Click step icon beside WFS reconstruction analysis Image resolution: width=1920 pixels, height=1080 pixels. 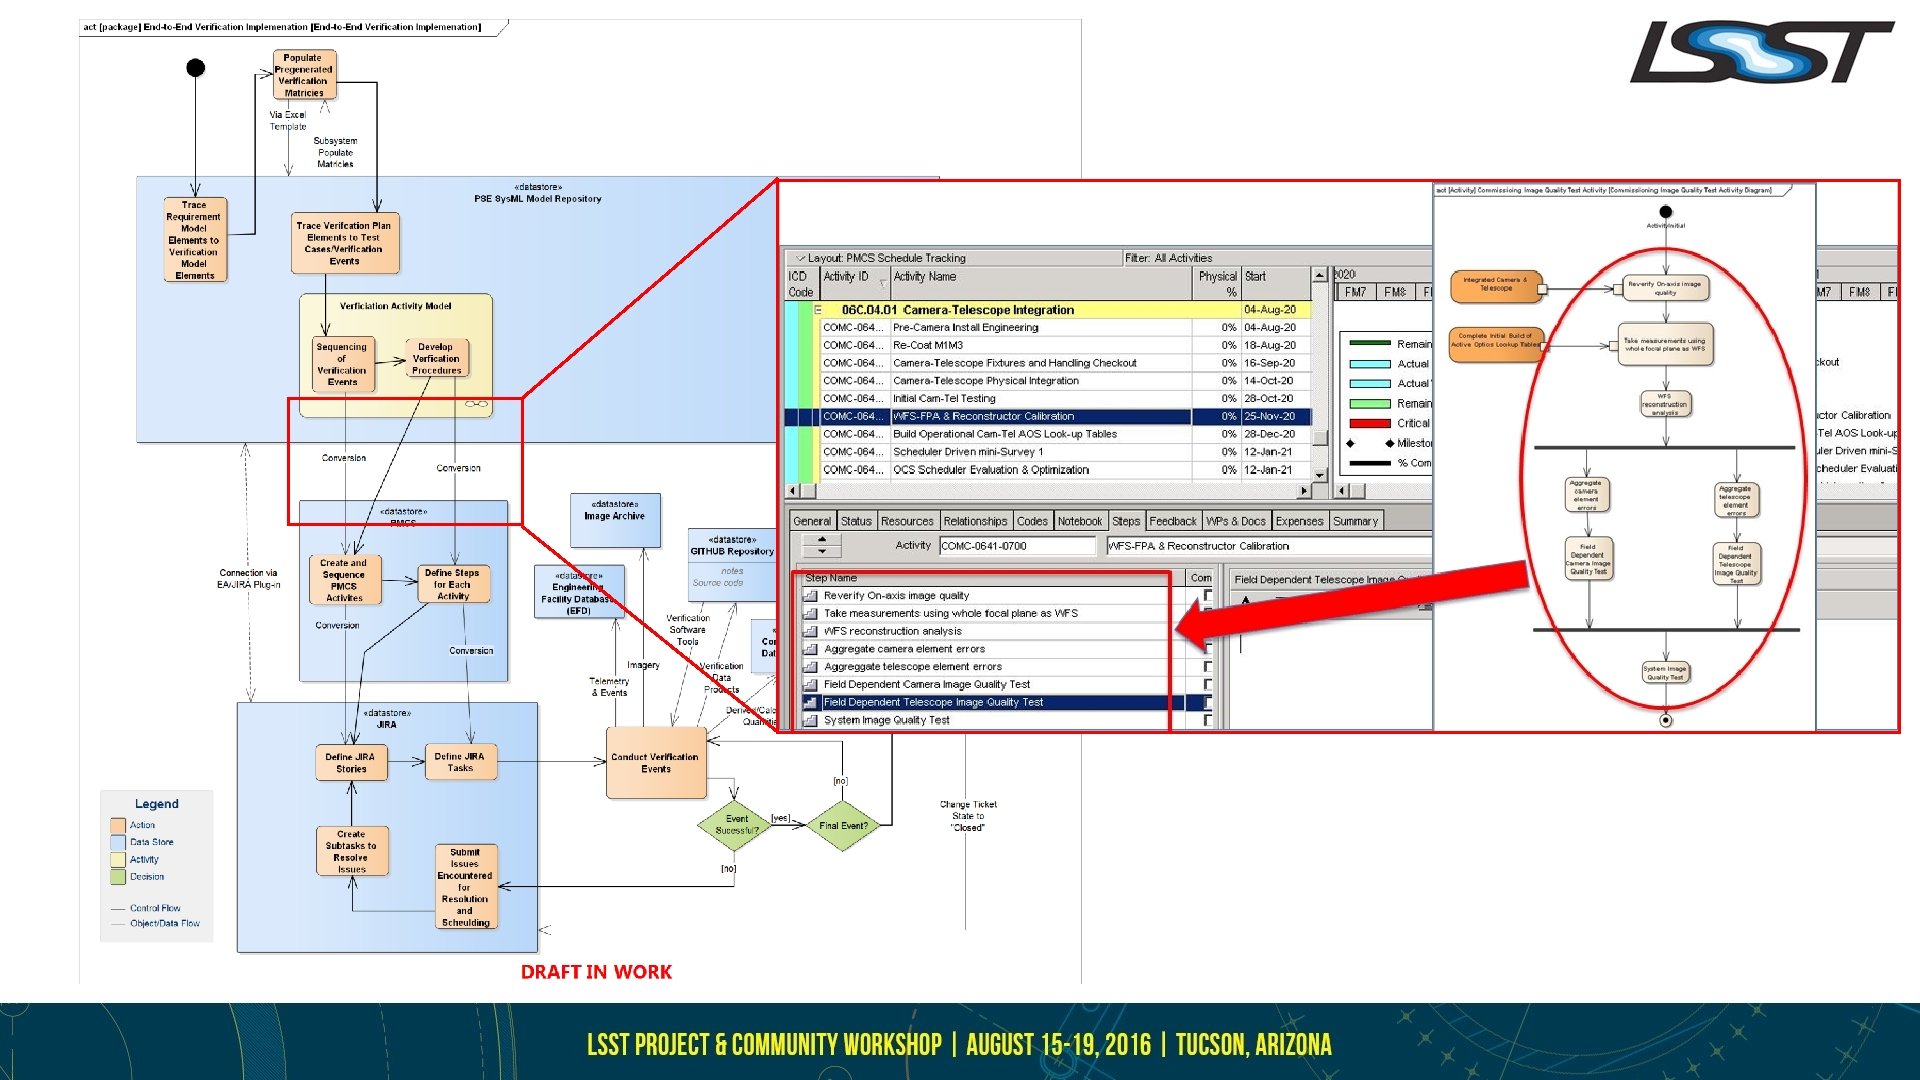811,632
